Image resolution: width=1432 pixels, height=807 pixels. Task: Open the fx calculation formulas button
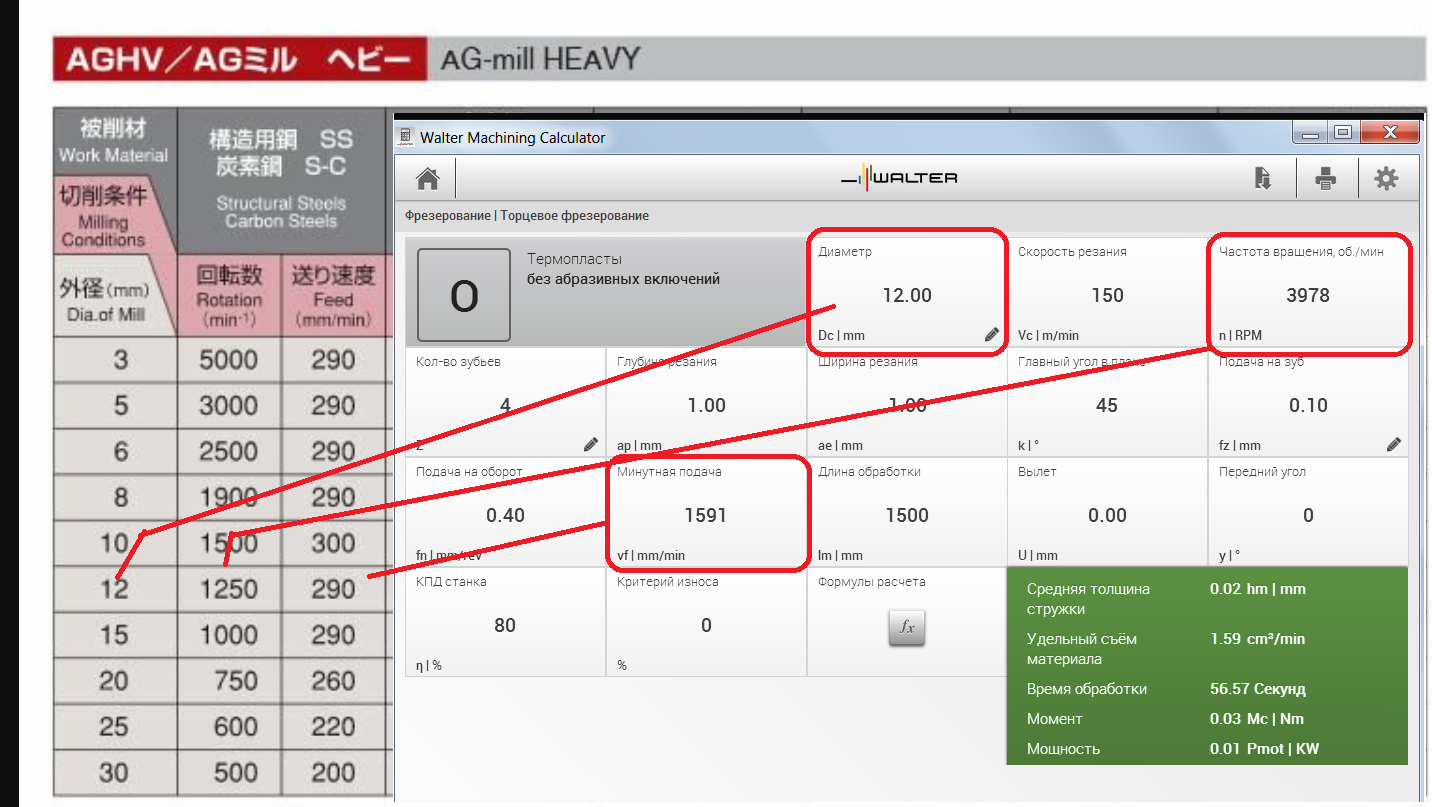coord(907,628)
